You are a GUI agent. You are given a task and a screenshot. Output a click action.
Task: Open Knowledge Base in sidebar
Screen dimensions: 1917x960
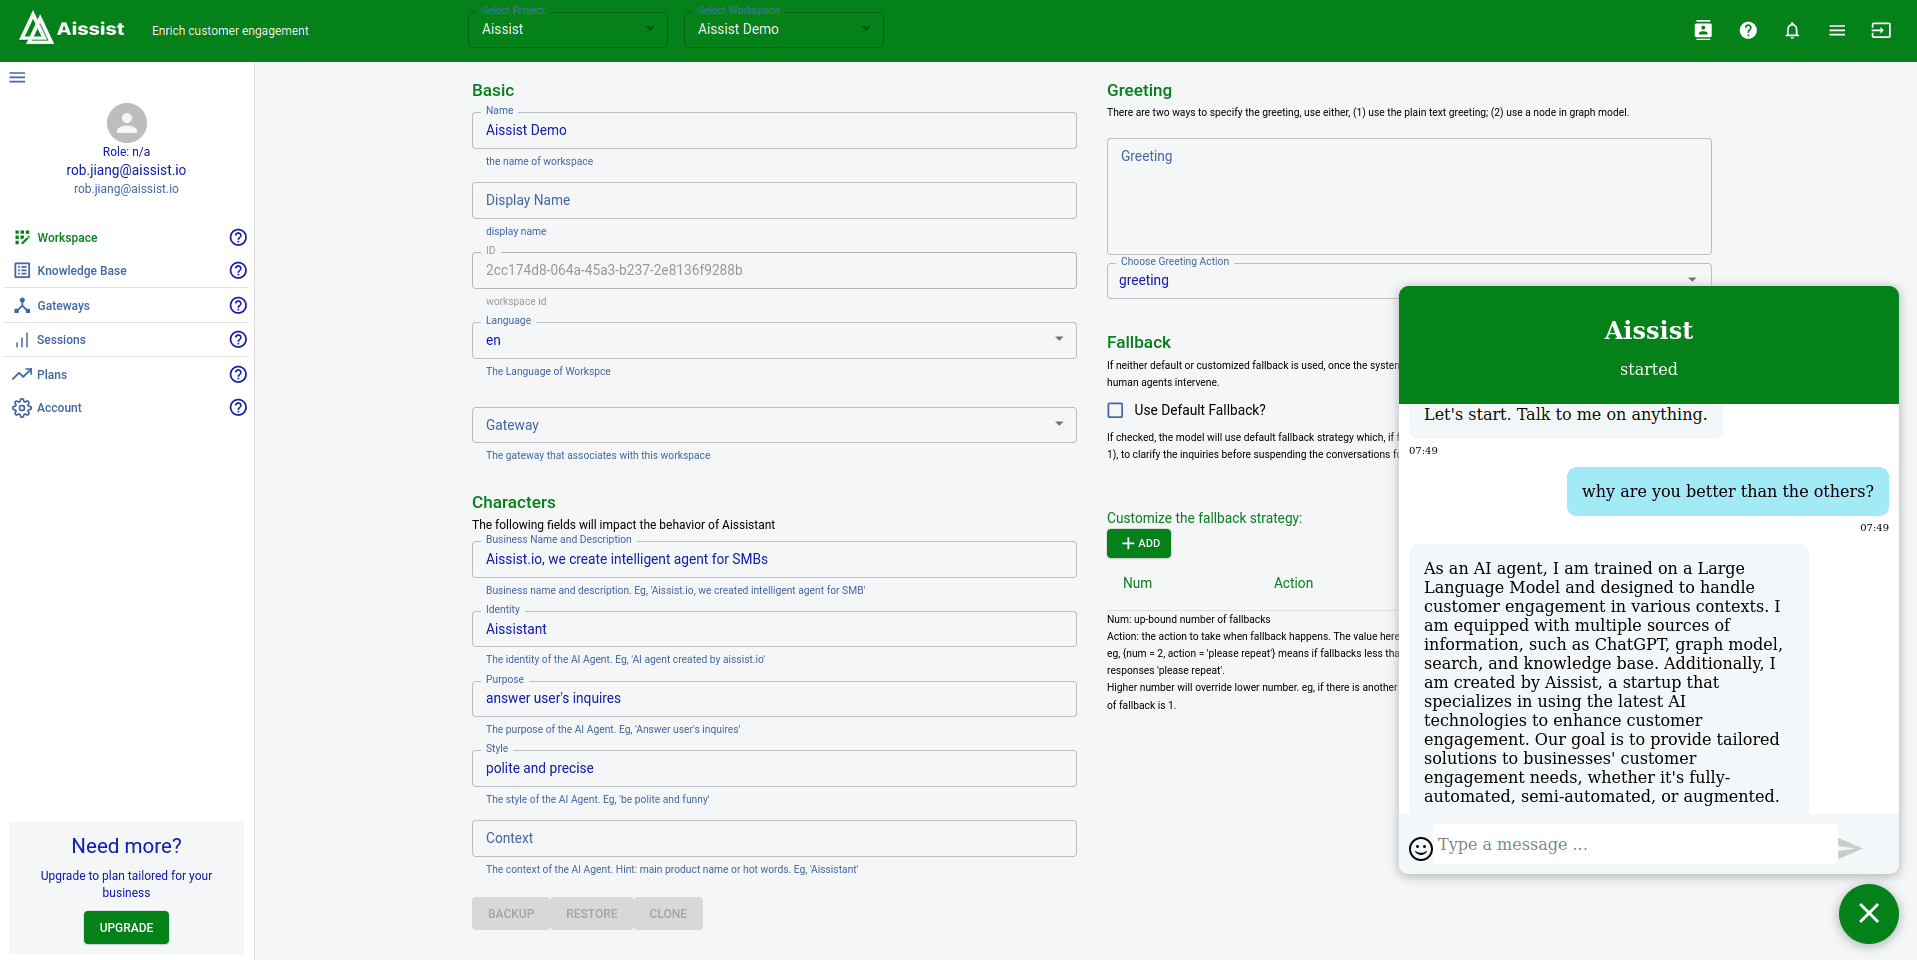pos(82,271)
